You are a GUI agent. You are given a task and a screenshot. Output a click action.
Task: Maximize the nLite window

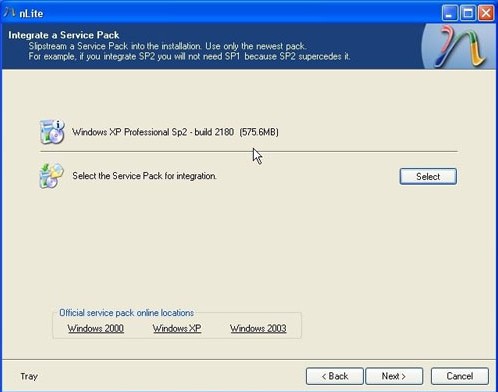click(468, 13)
